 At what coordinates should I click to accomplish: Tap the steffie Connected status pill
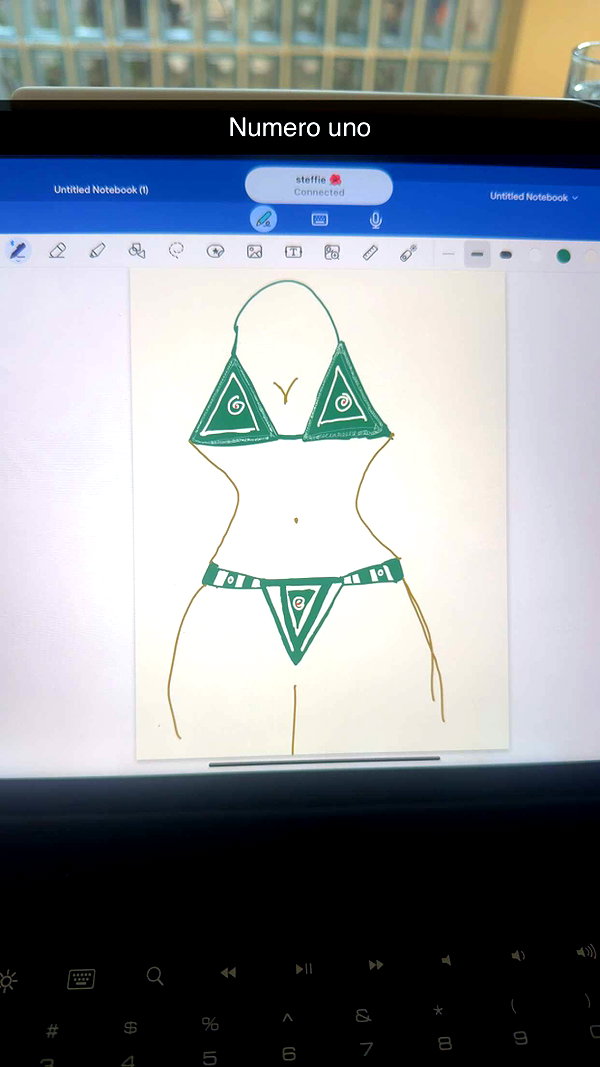319,186
